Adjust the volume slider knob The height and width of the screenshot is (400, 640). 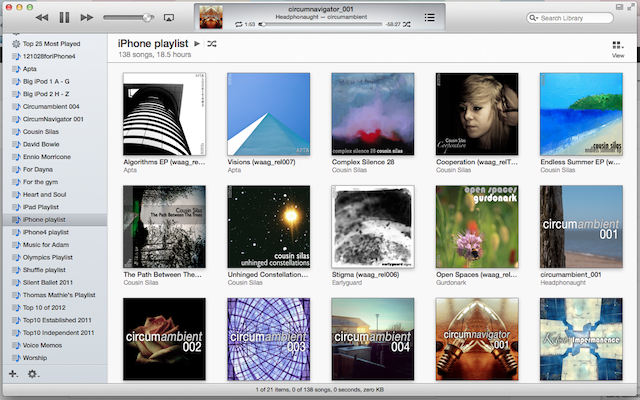click(147, 18)
